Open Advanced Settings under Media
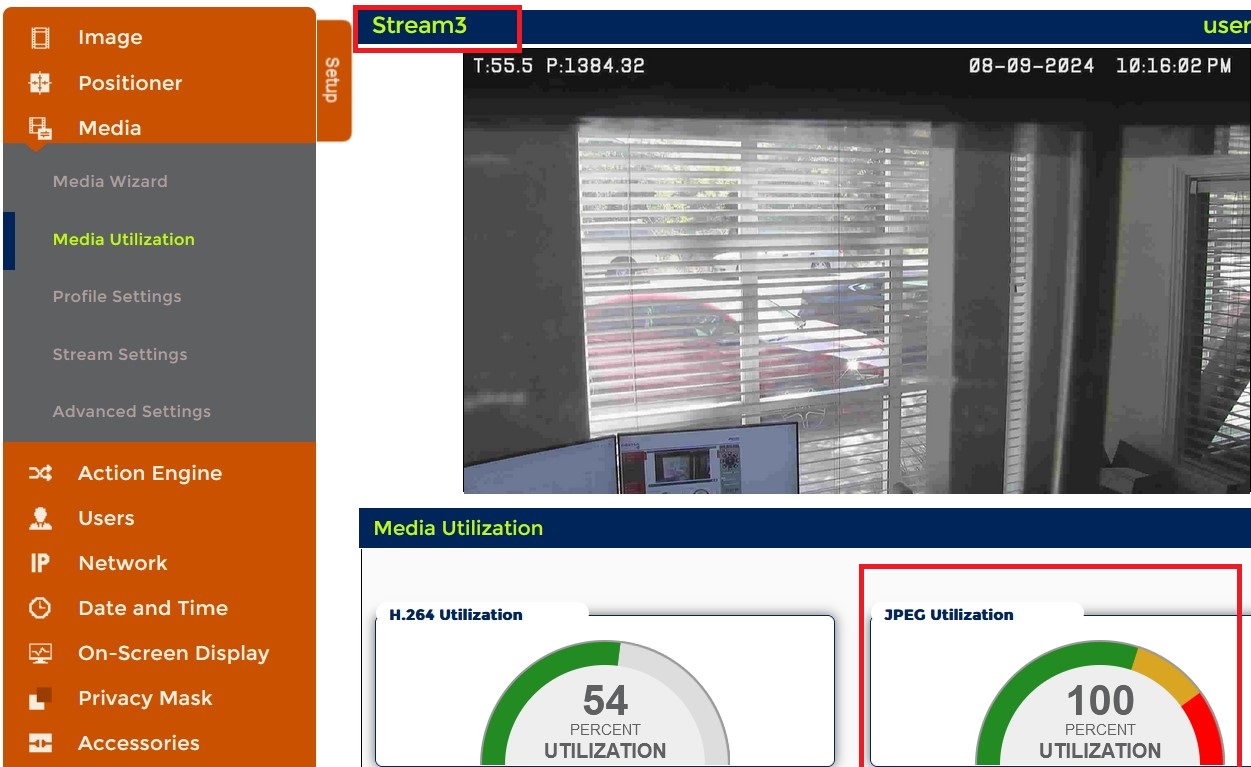Screen dimensions: 1251x767 132,411
